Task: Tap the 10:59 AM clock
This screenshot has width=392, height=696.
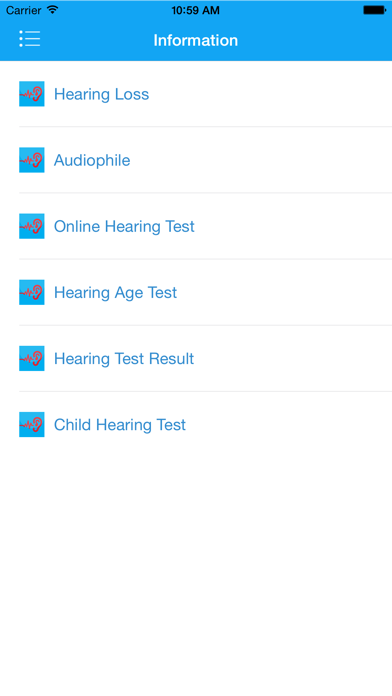Action: coord(195,10)
